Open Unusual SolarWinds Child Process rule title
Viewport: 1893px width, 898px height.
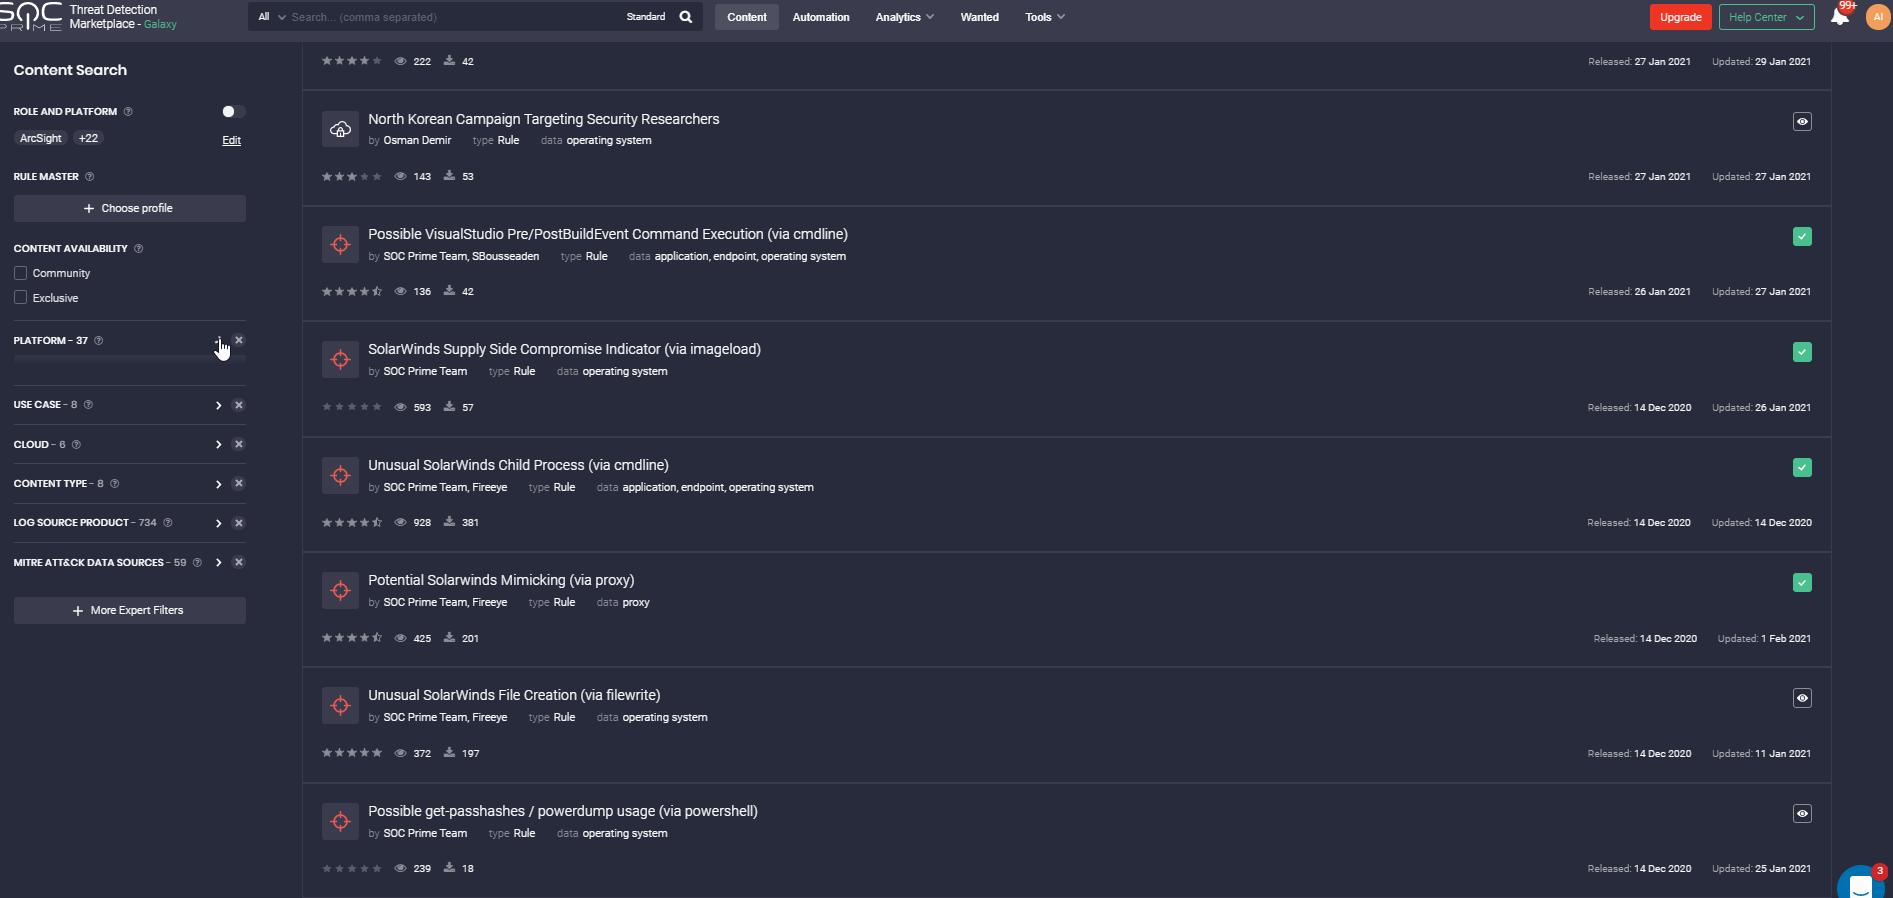coord(518,465)
